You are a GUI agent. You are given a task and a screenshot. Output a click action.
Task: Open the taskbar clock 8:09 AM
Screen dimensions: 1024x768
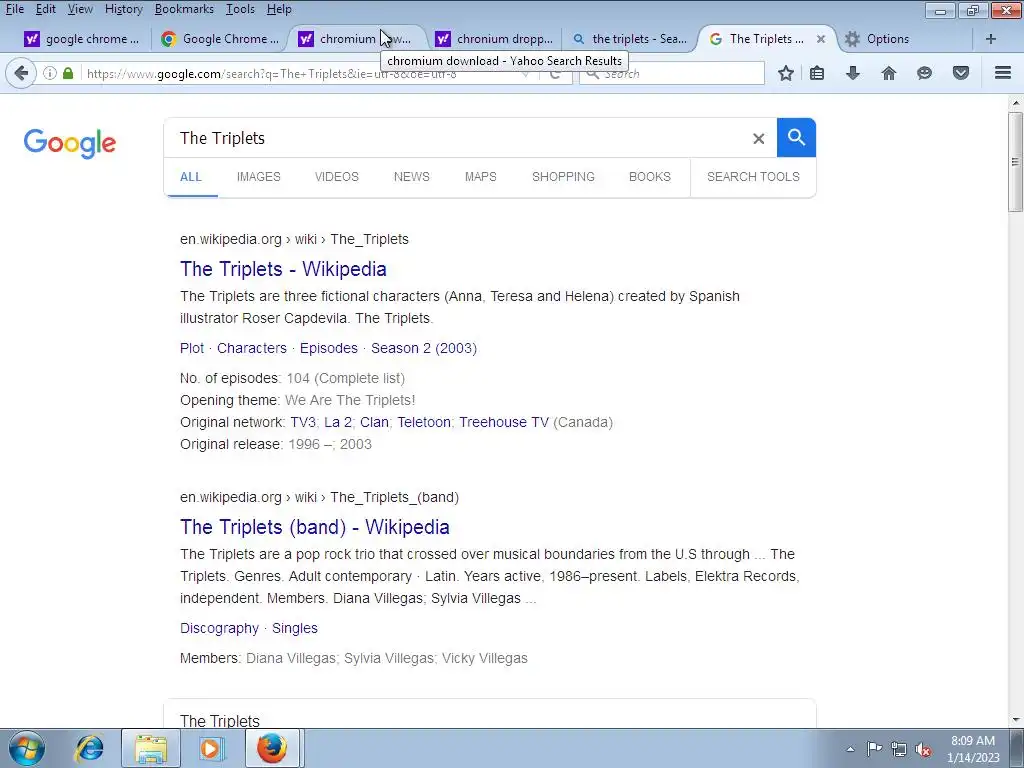(x=973, y=749)
